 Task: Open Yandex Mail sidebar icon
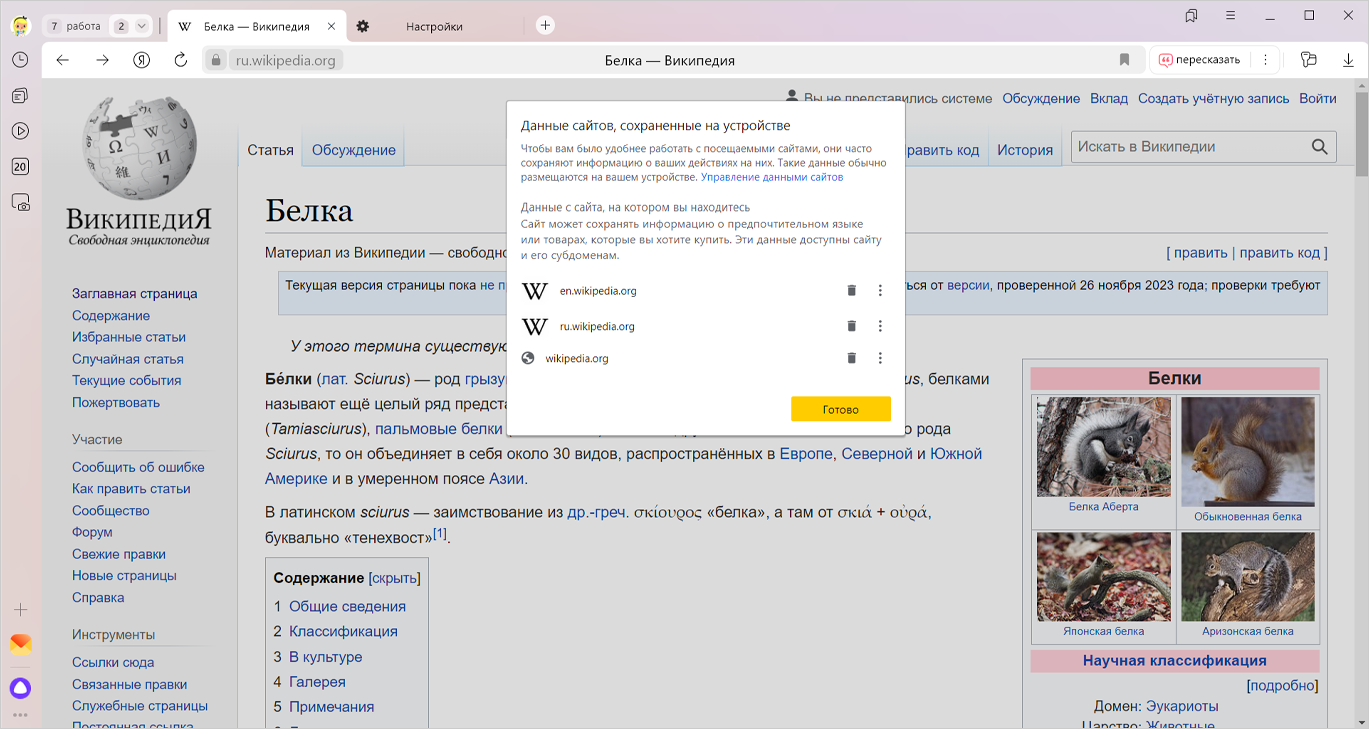tap(20, 644)
